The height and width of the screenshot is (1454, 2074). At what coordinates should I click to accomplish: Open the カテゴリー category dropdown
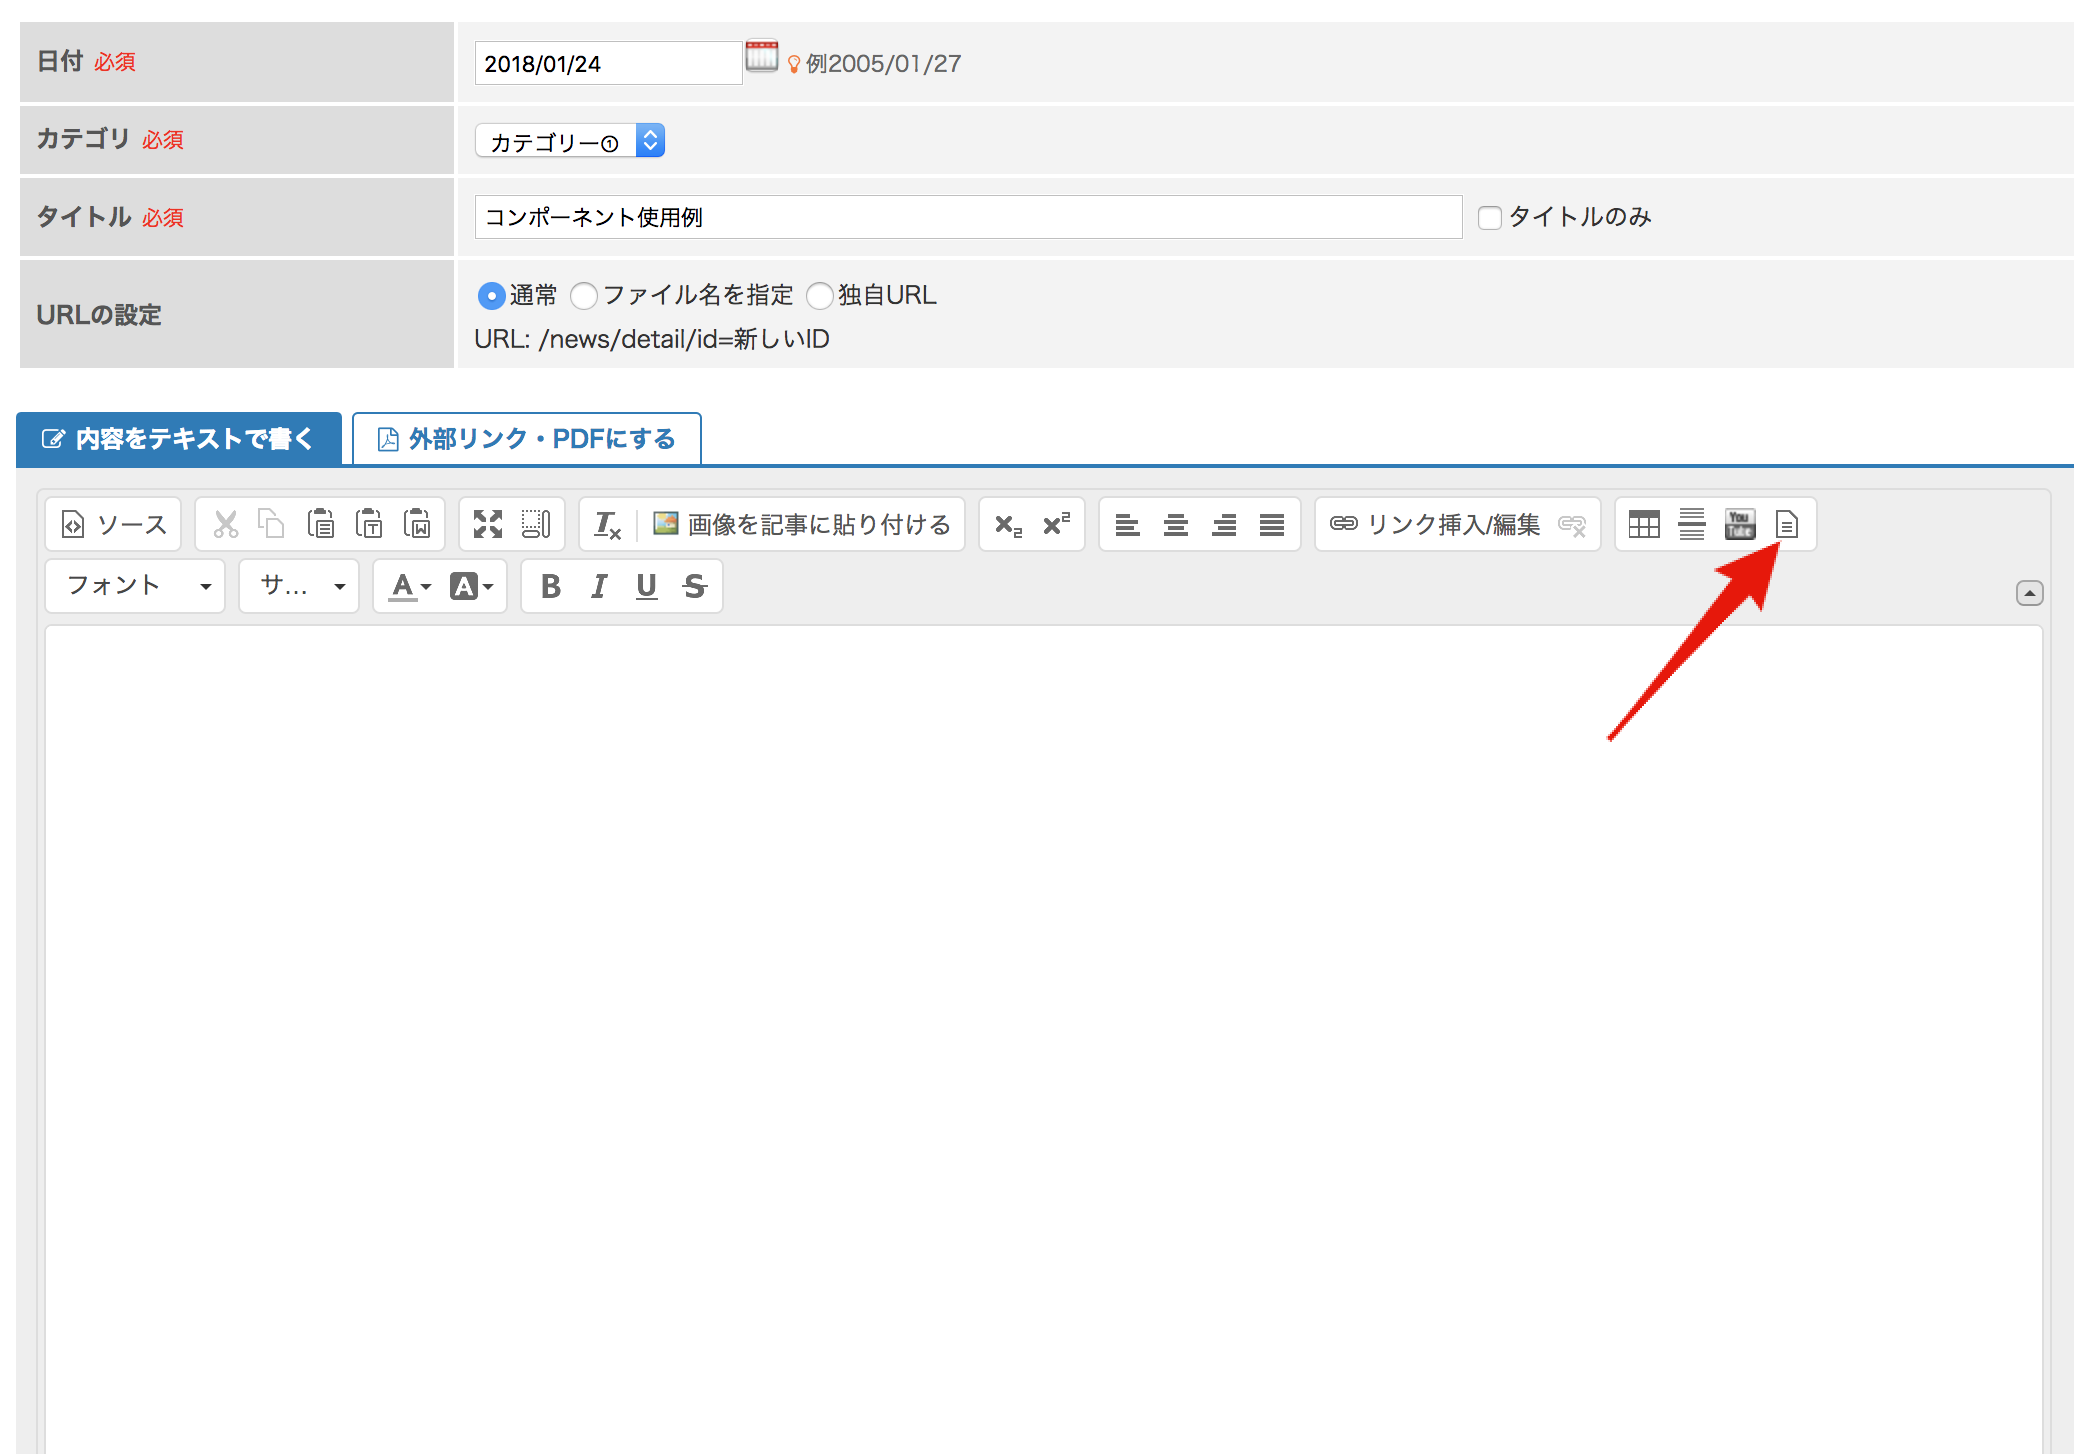570,141
